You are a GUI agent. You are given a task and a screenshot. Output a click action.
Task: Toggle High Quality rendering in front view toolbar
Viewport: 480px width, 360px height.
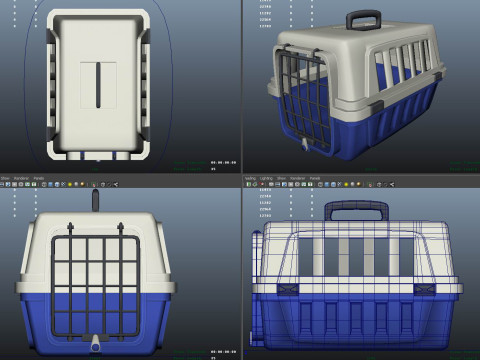click(82, 184)
